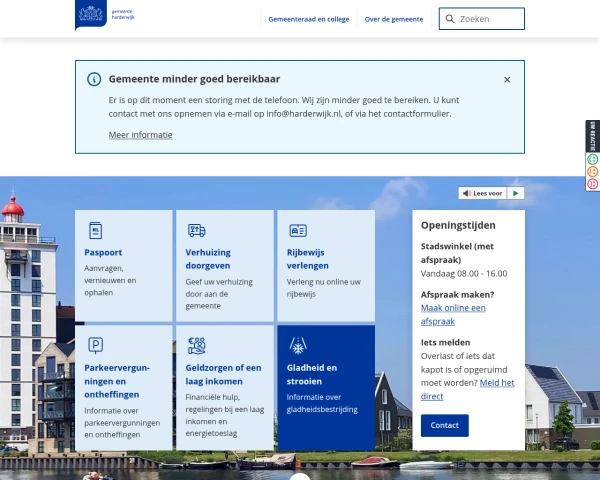Open Verhuizing doorgeven heading link
The height and width of the screenshot is (480, 600).
pyautogui.click(x=208, y=259)
